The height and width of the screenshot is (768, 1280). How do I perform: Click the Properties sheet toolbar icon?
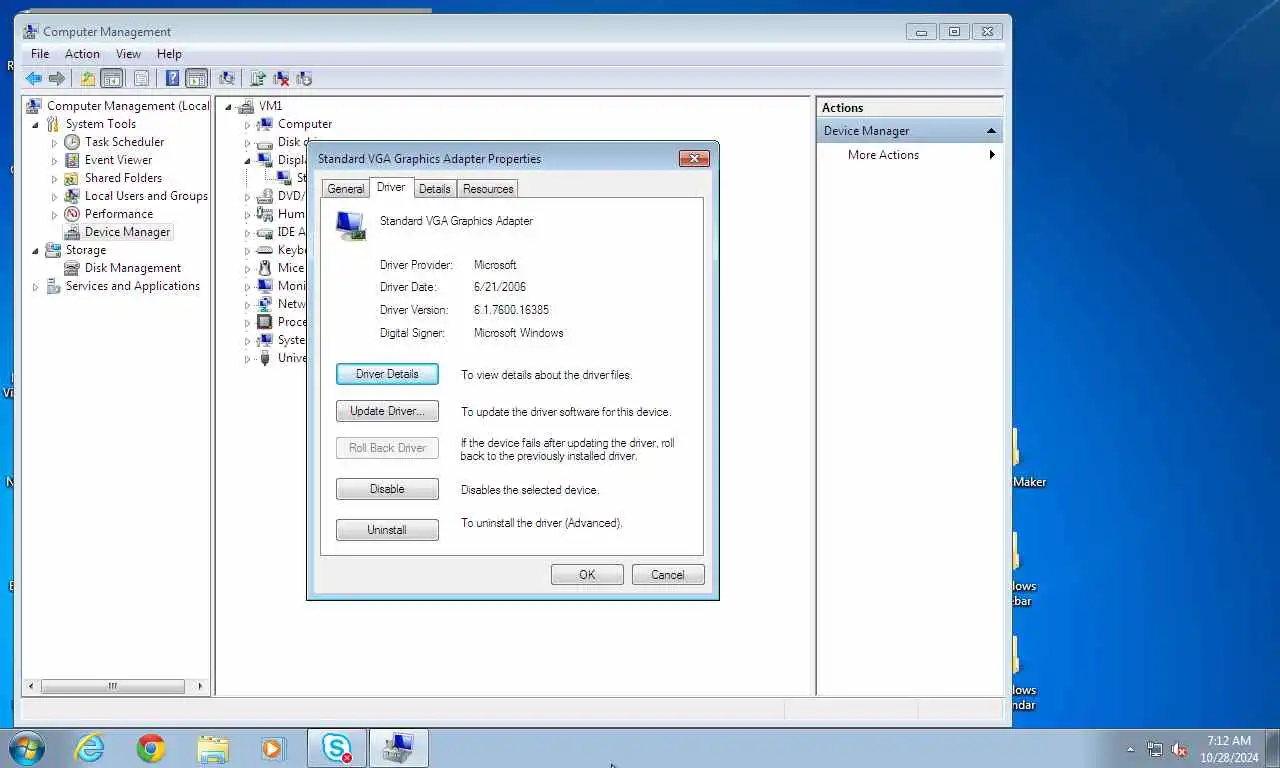pos(141,78)
